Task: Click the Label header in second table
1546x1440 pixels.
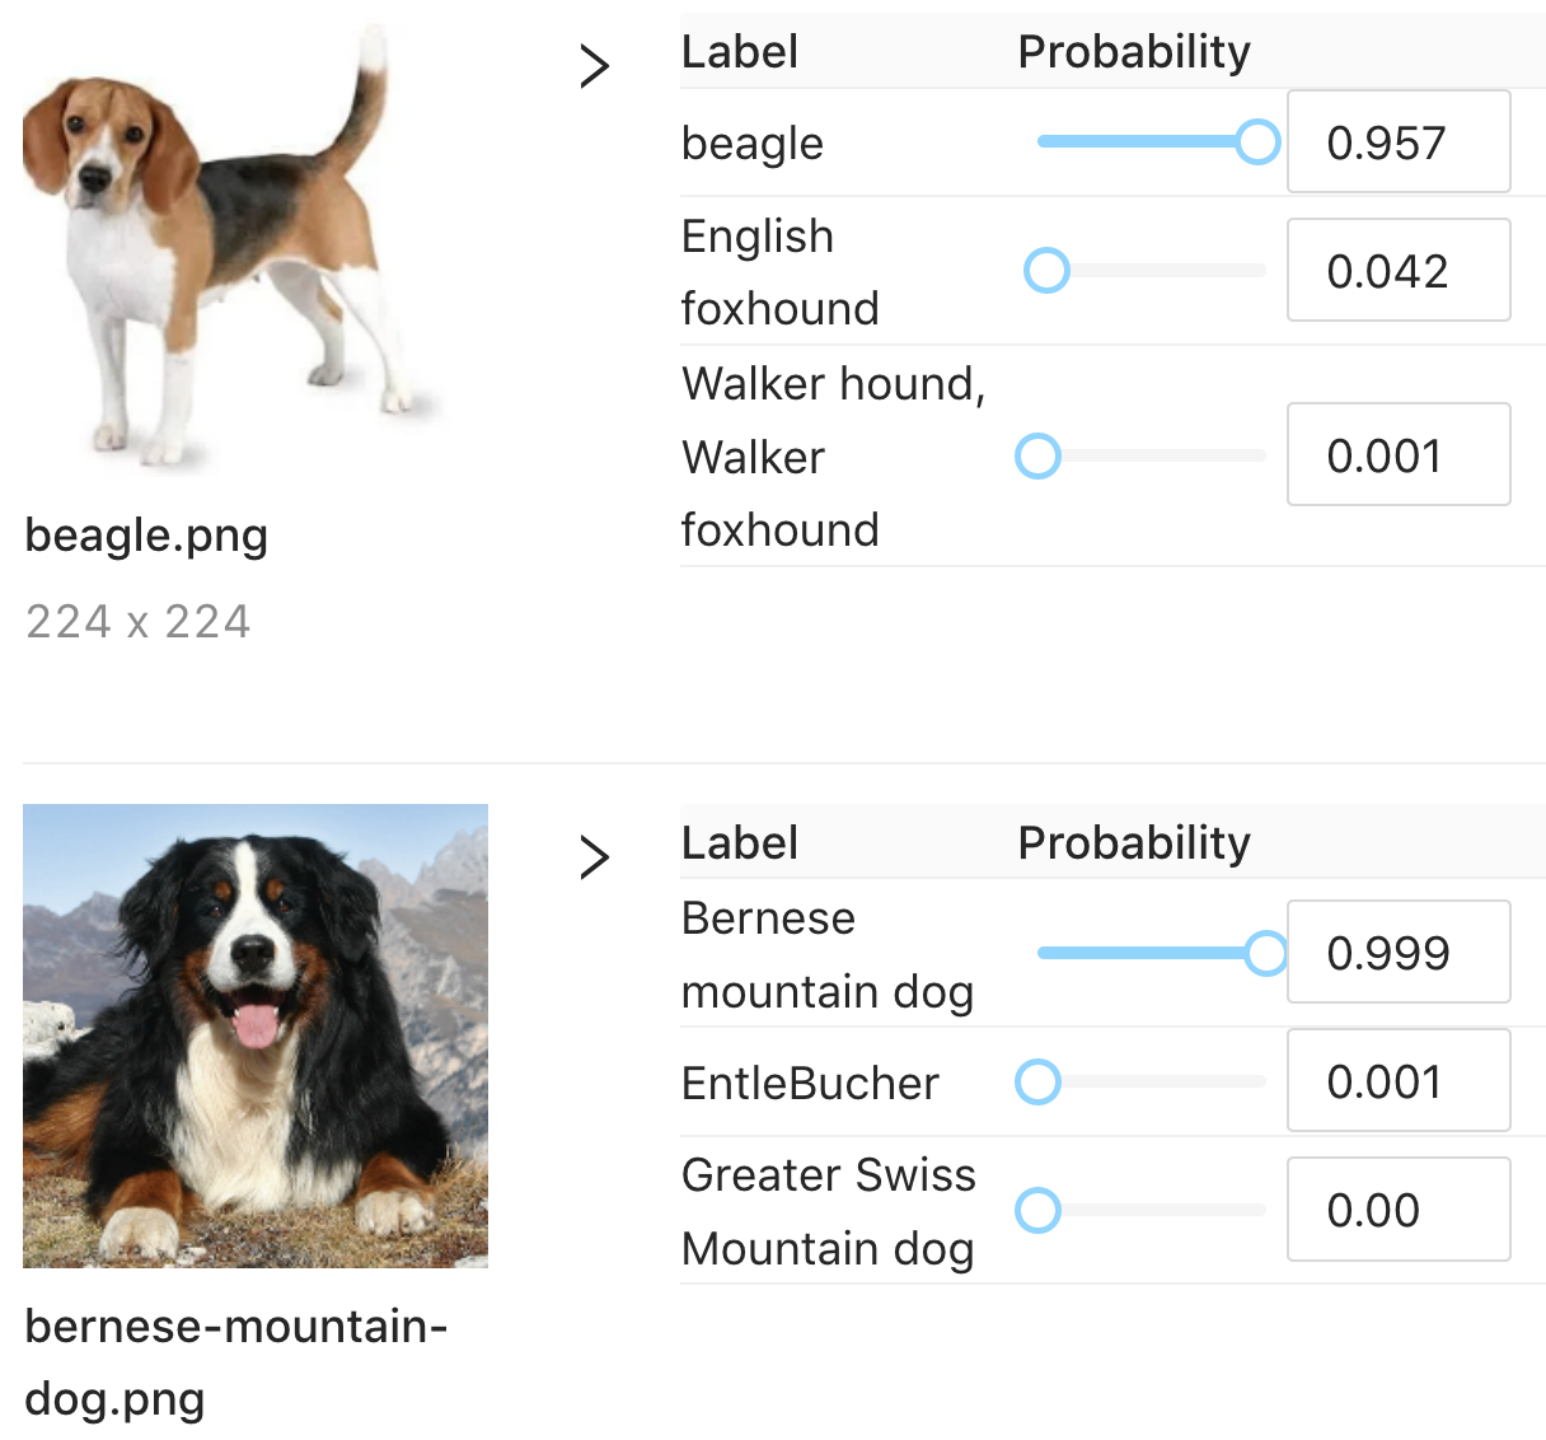Action: 740,843
